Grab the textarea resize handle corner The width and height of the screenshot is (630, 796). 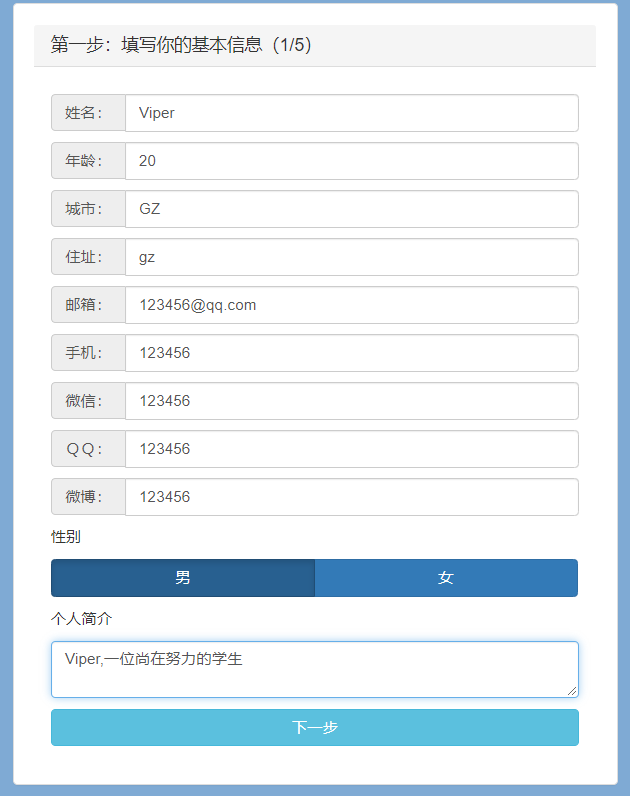[x=573, y=691]
